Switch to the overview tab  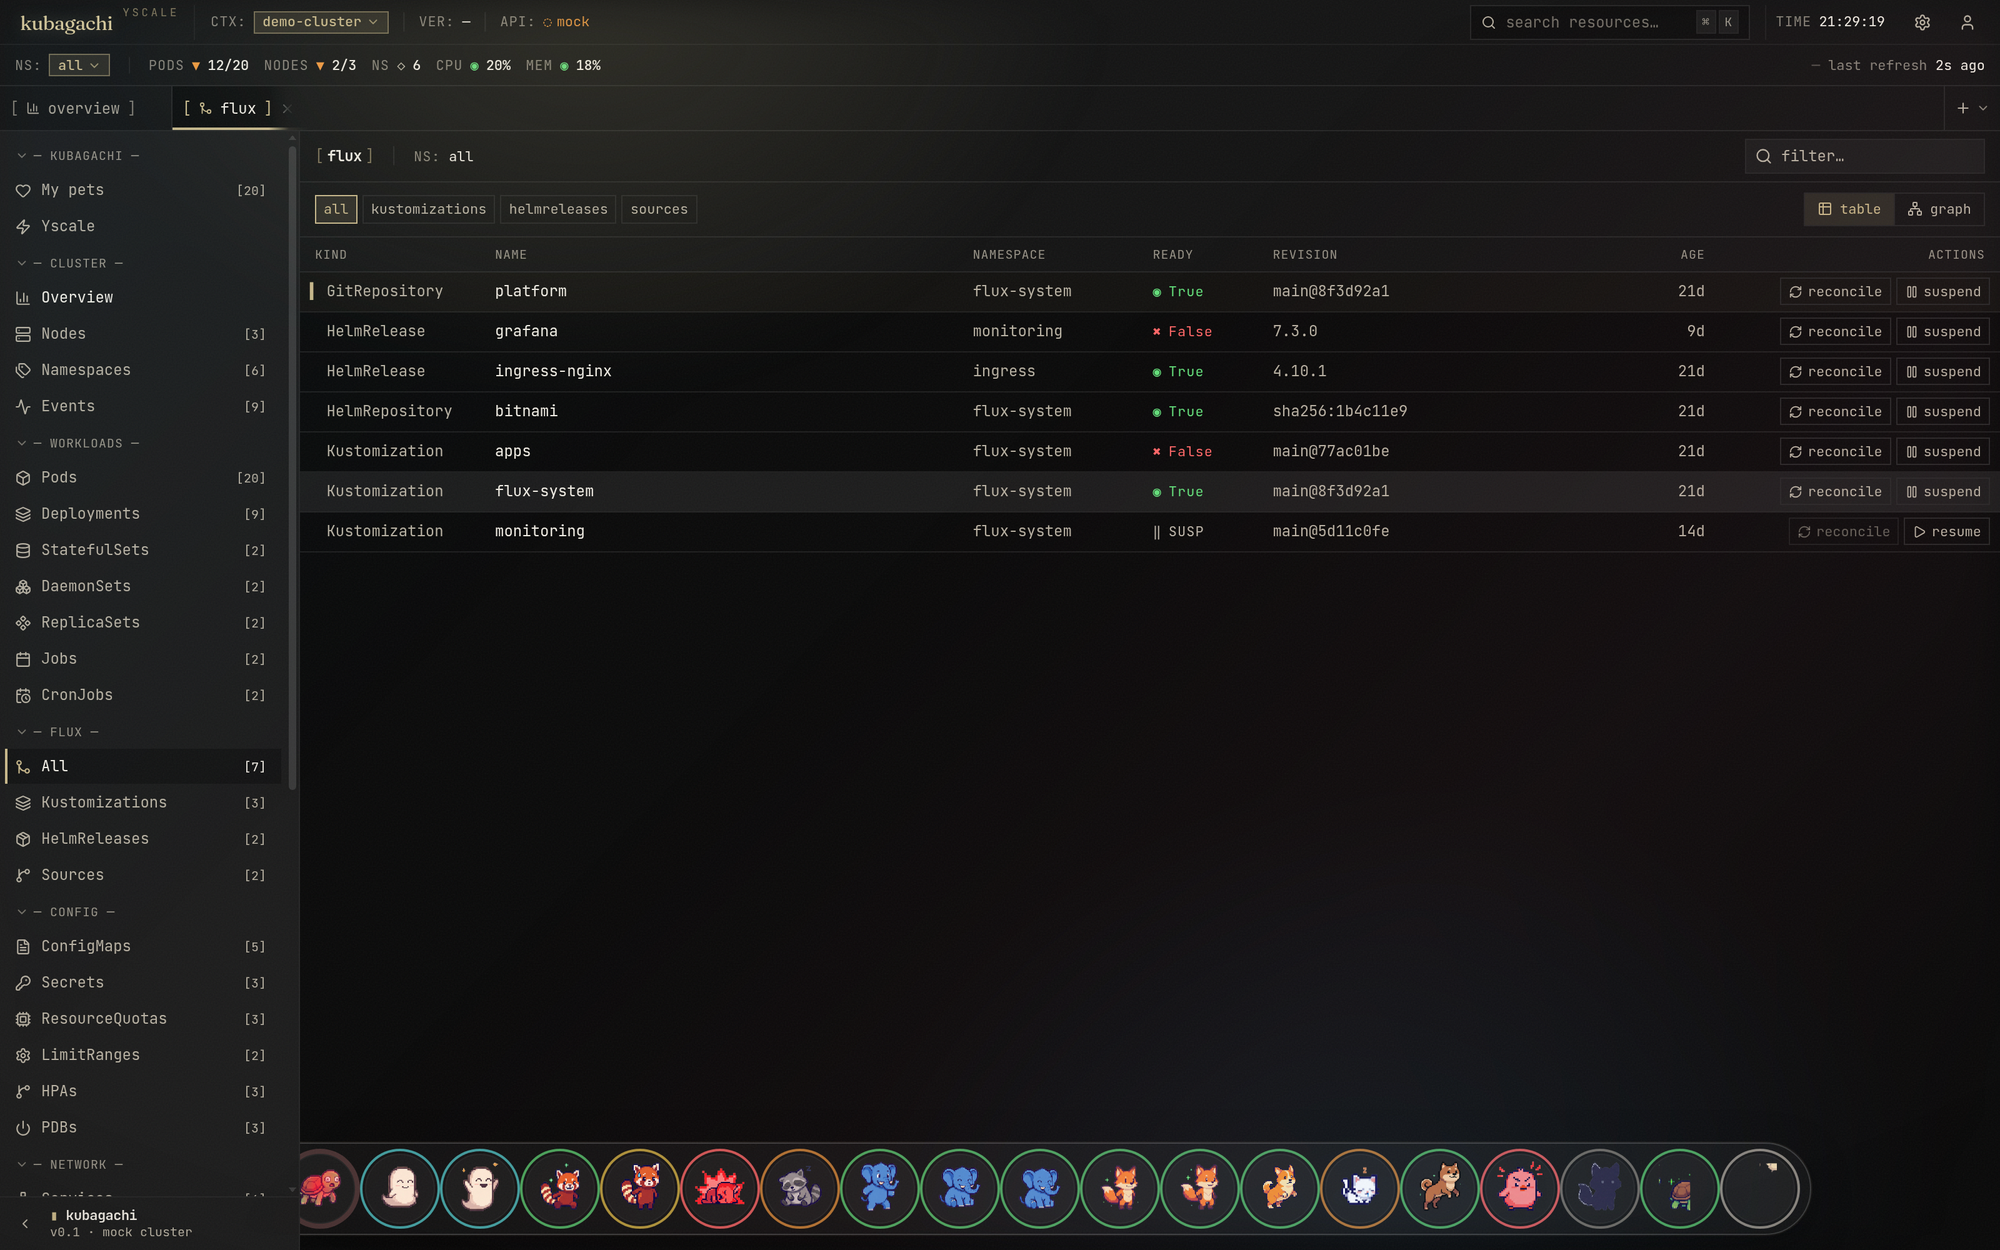coord(73,108)
